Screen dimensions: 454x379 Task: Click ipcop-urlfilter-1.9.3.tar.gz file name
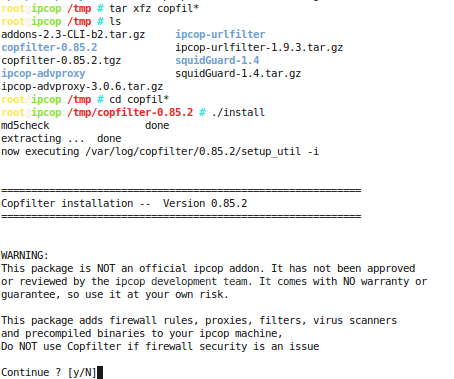pyautogui.click(x=259, y=47)
